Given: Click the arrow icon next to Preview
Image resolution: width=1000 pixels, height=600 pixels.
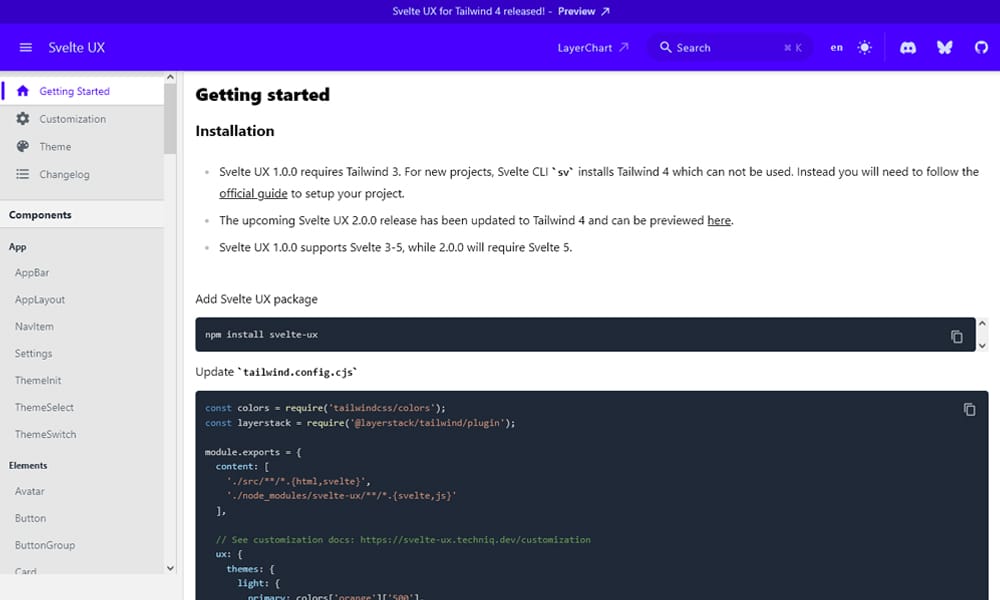Looking at the screenshot, I should (605, 11).
